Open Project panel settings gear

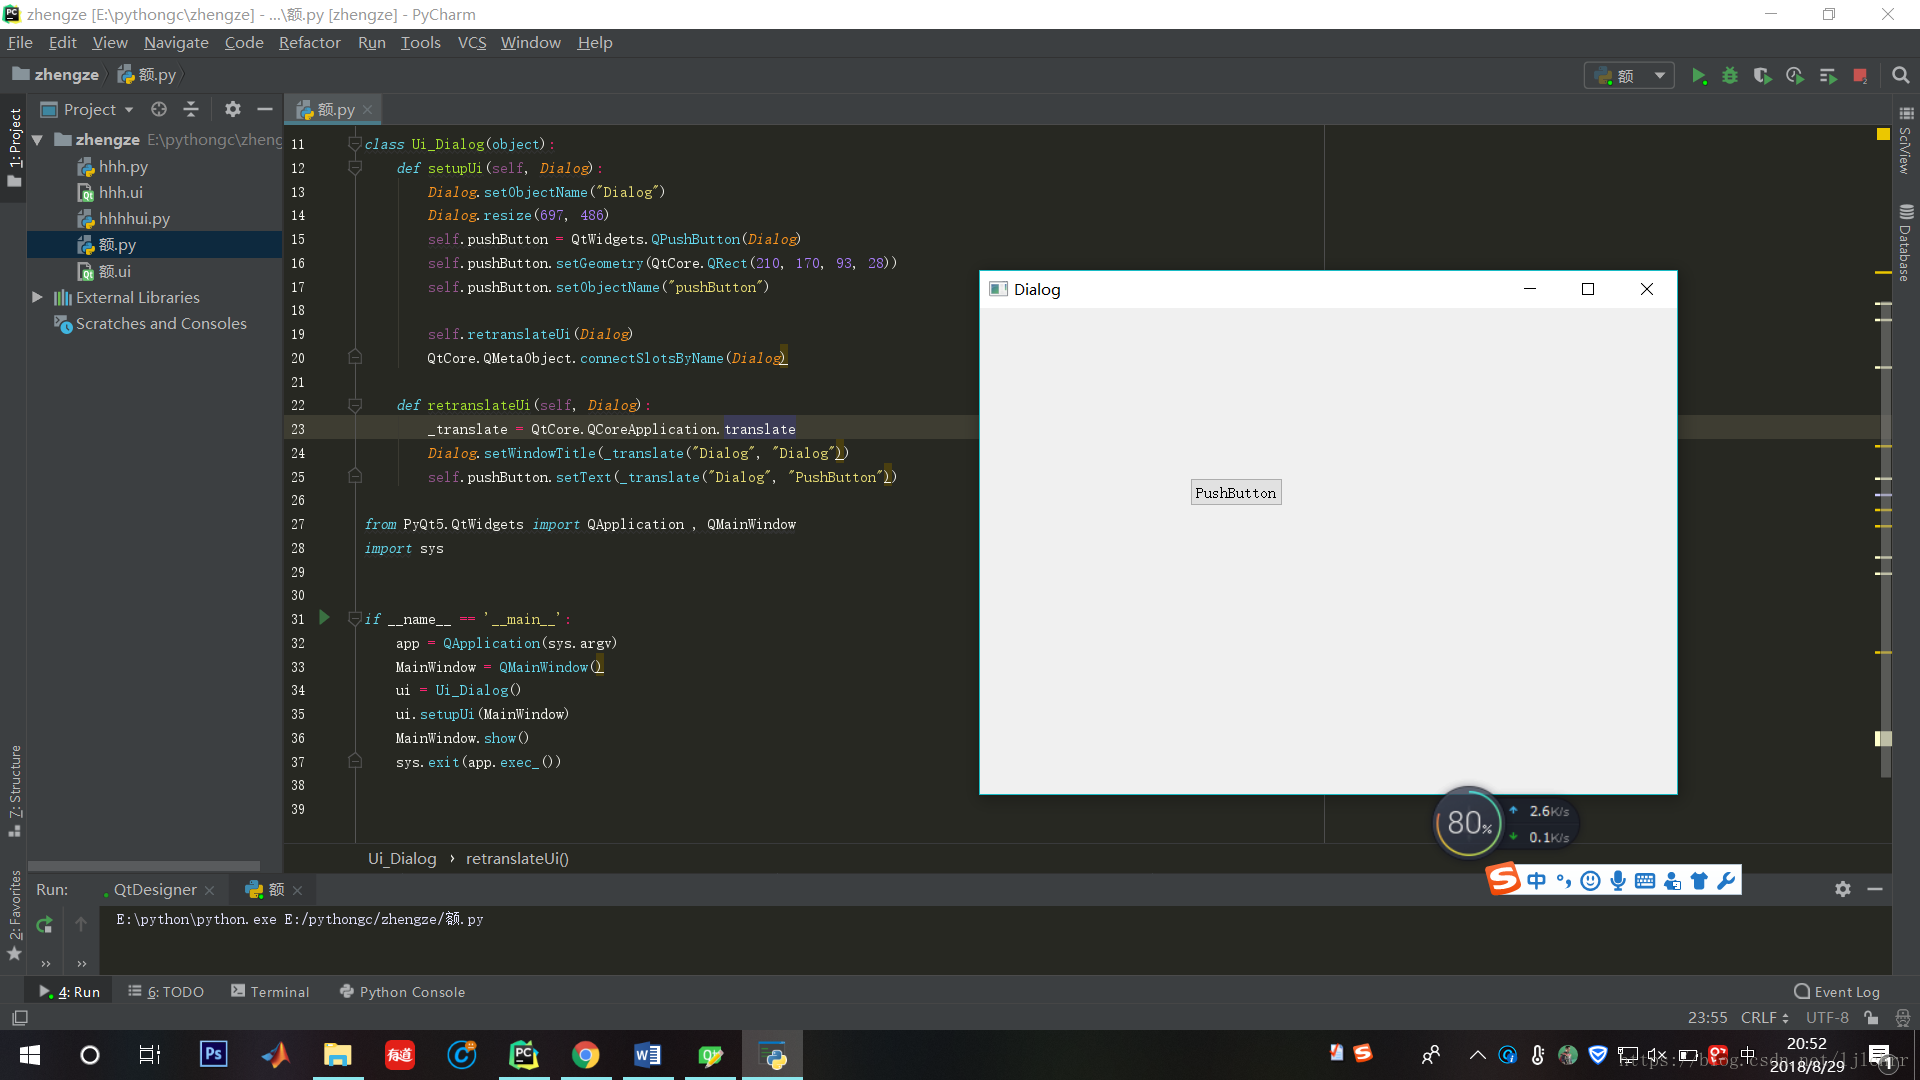click(x=233, y=109)
